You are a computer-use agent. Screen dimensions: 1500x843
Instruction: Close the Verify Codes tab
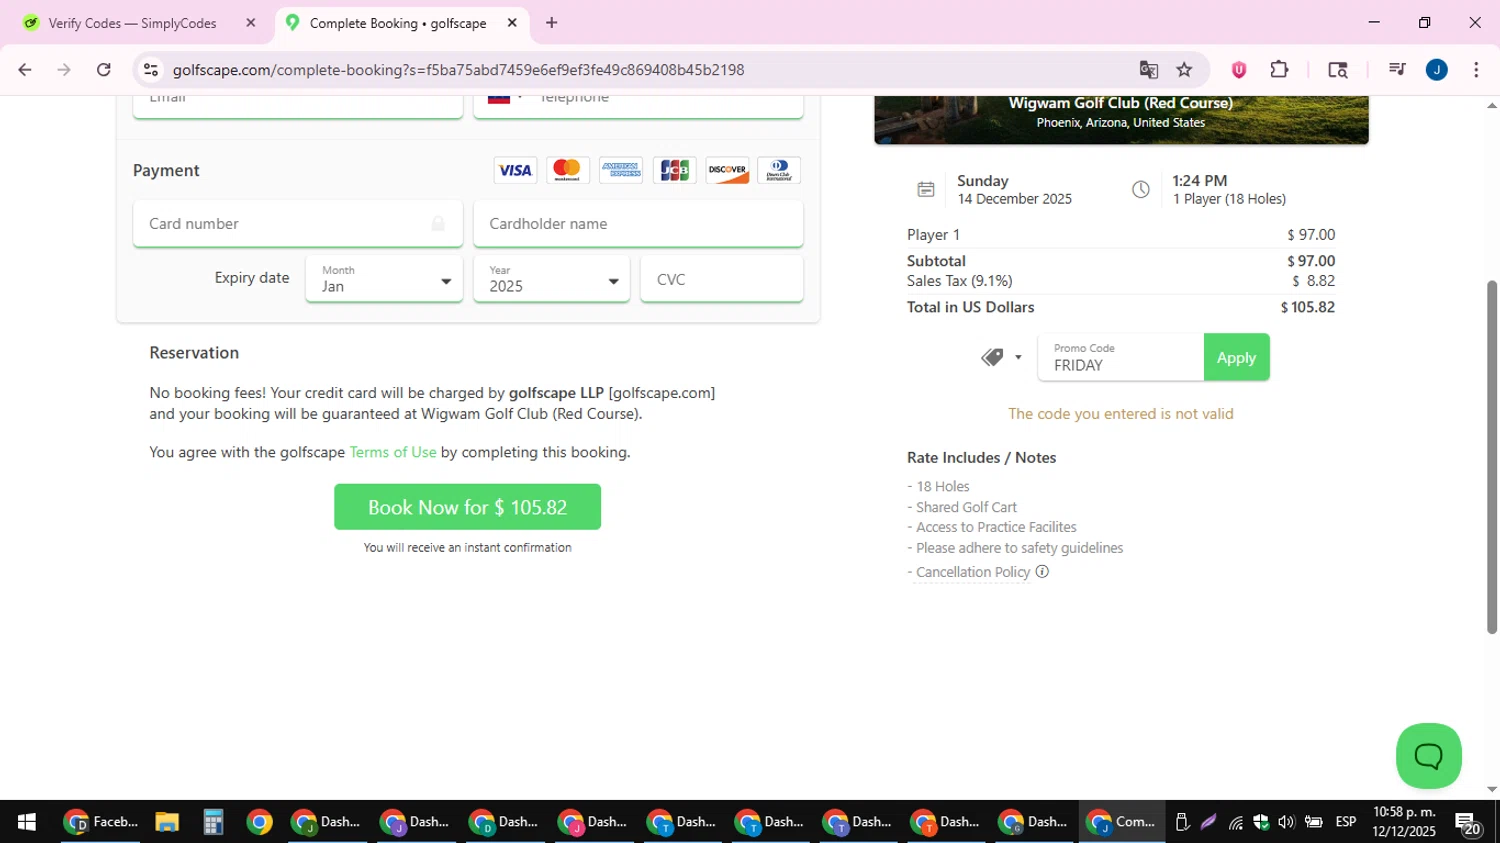coord(251,23)
